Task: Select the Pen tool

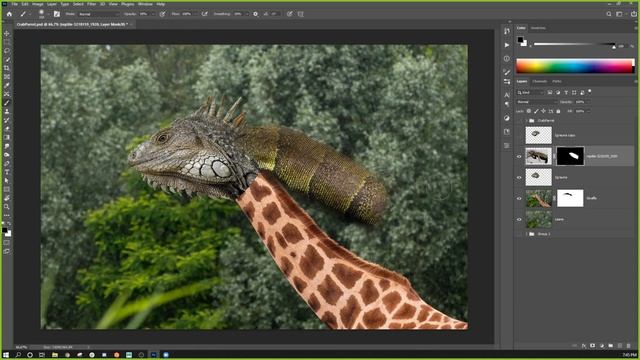Action: (7, 163)
